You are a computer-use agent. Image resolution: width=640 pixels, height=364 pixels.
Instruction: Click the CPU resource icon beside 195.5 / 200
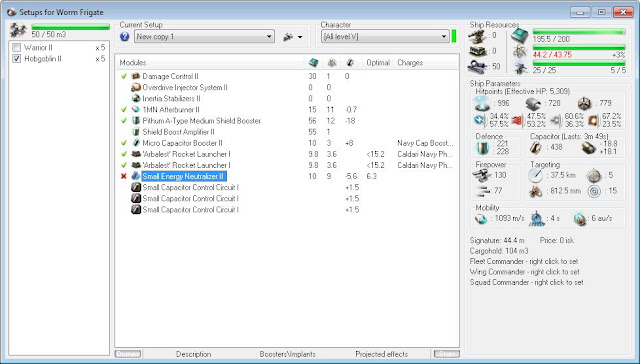coord(520,36)
